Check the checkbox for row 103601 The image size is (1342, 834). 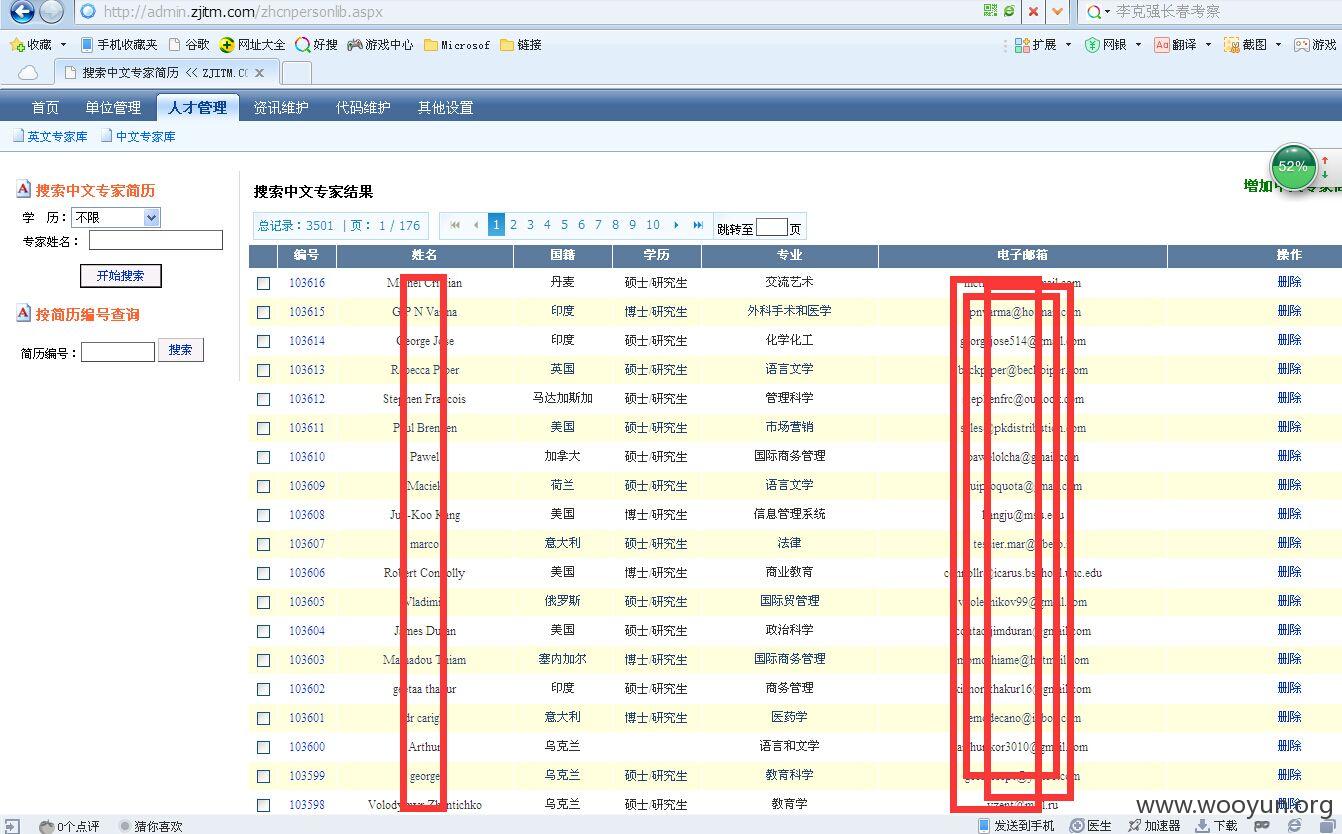tap(263, 718)
